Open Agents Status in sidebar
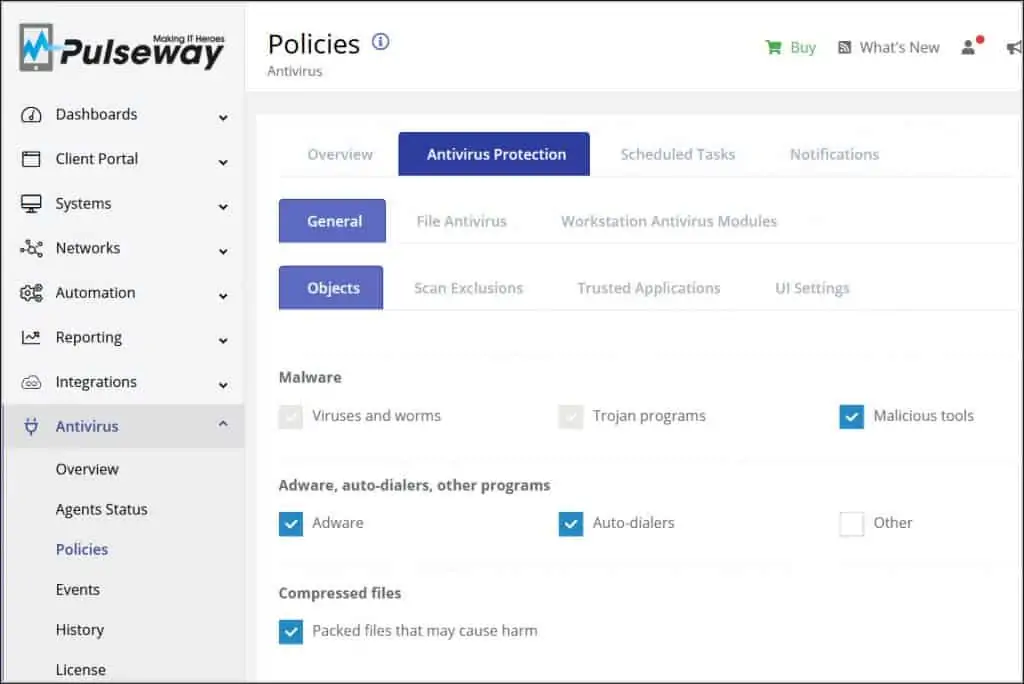The image size is (1024, 684). pos(102,509)
